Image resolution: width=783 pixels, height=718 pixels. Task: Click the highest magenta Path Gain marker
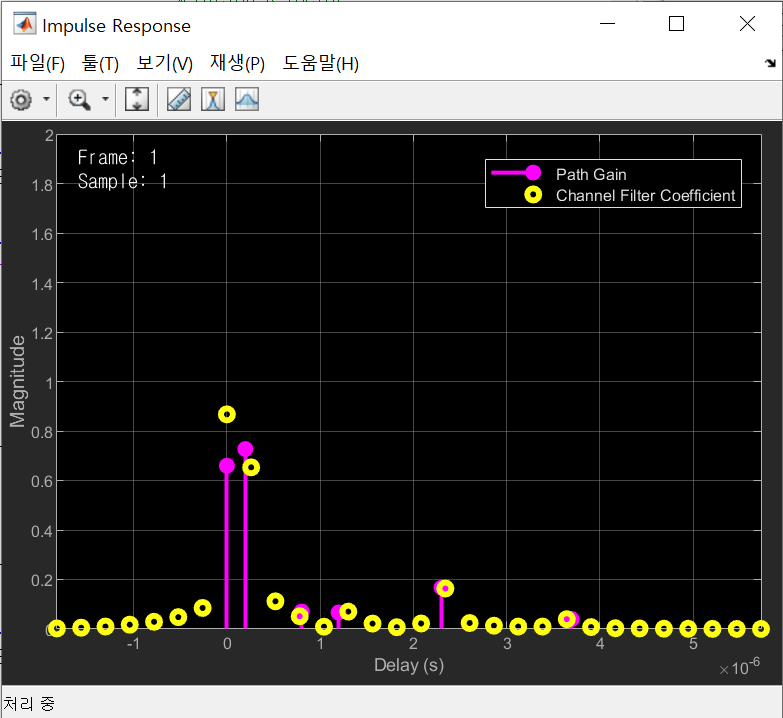(x=245, y=449)
